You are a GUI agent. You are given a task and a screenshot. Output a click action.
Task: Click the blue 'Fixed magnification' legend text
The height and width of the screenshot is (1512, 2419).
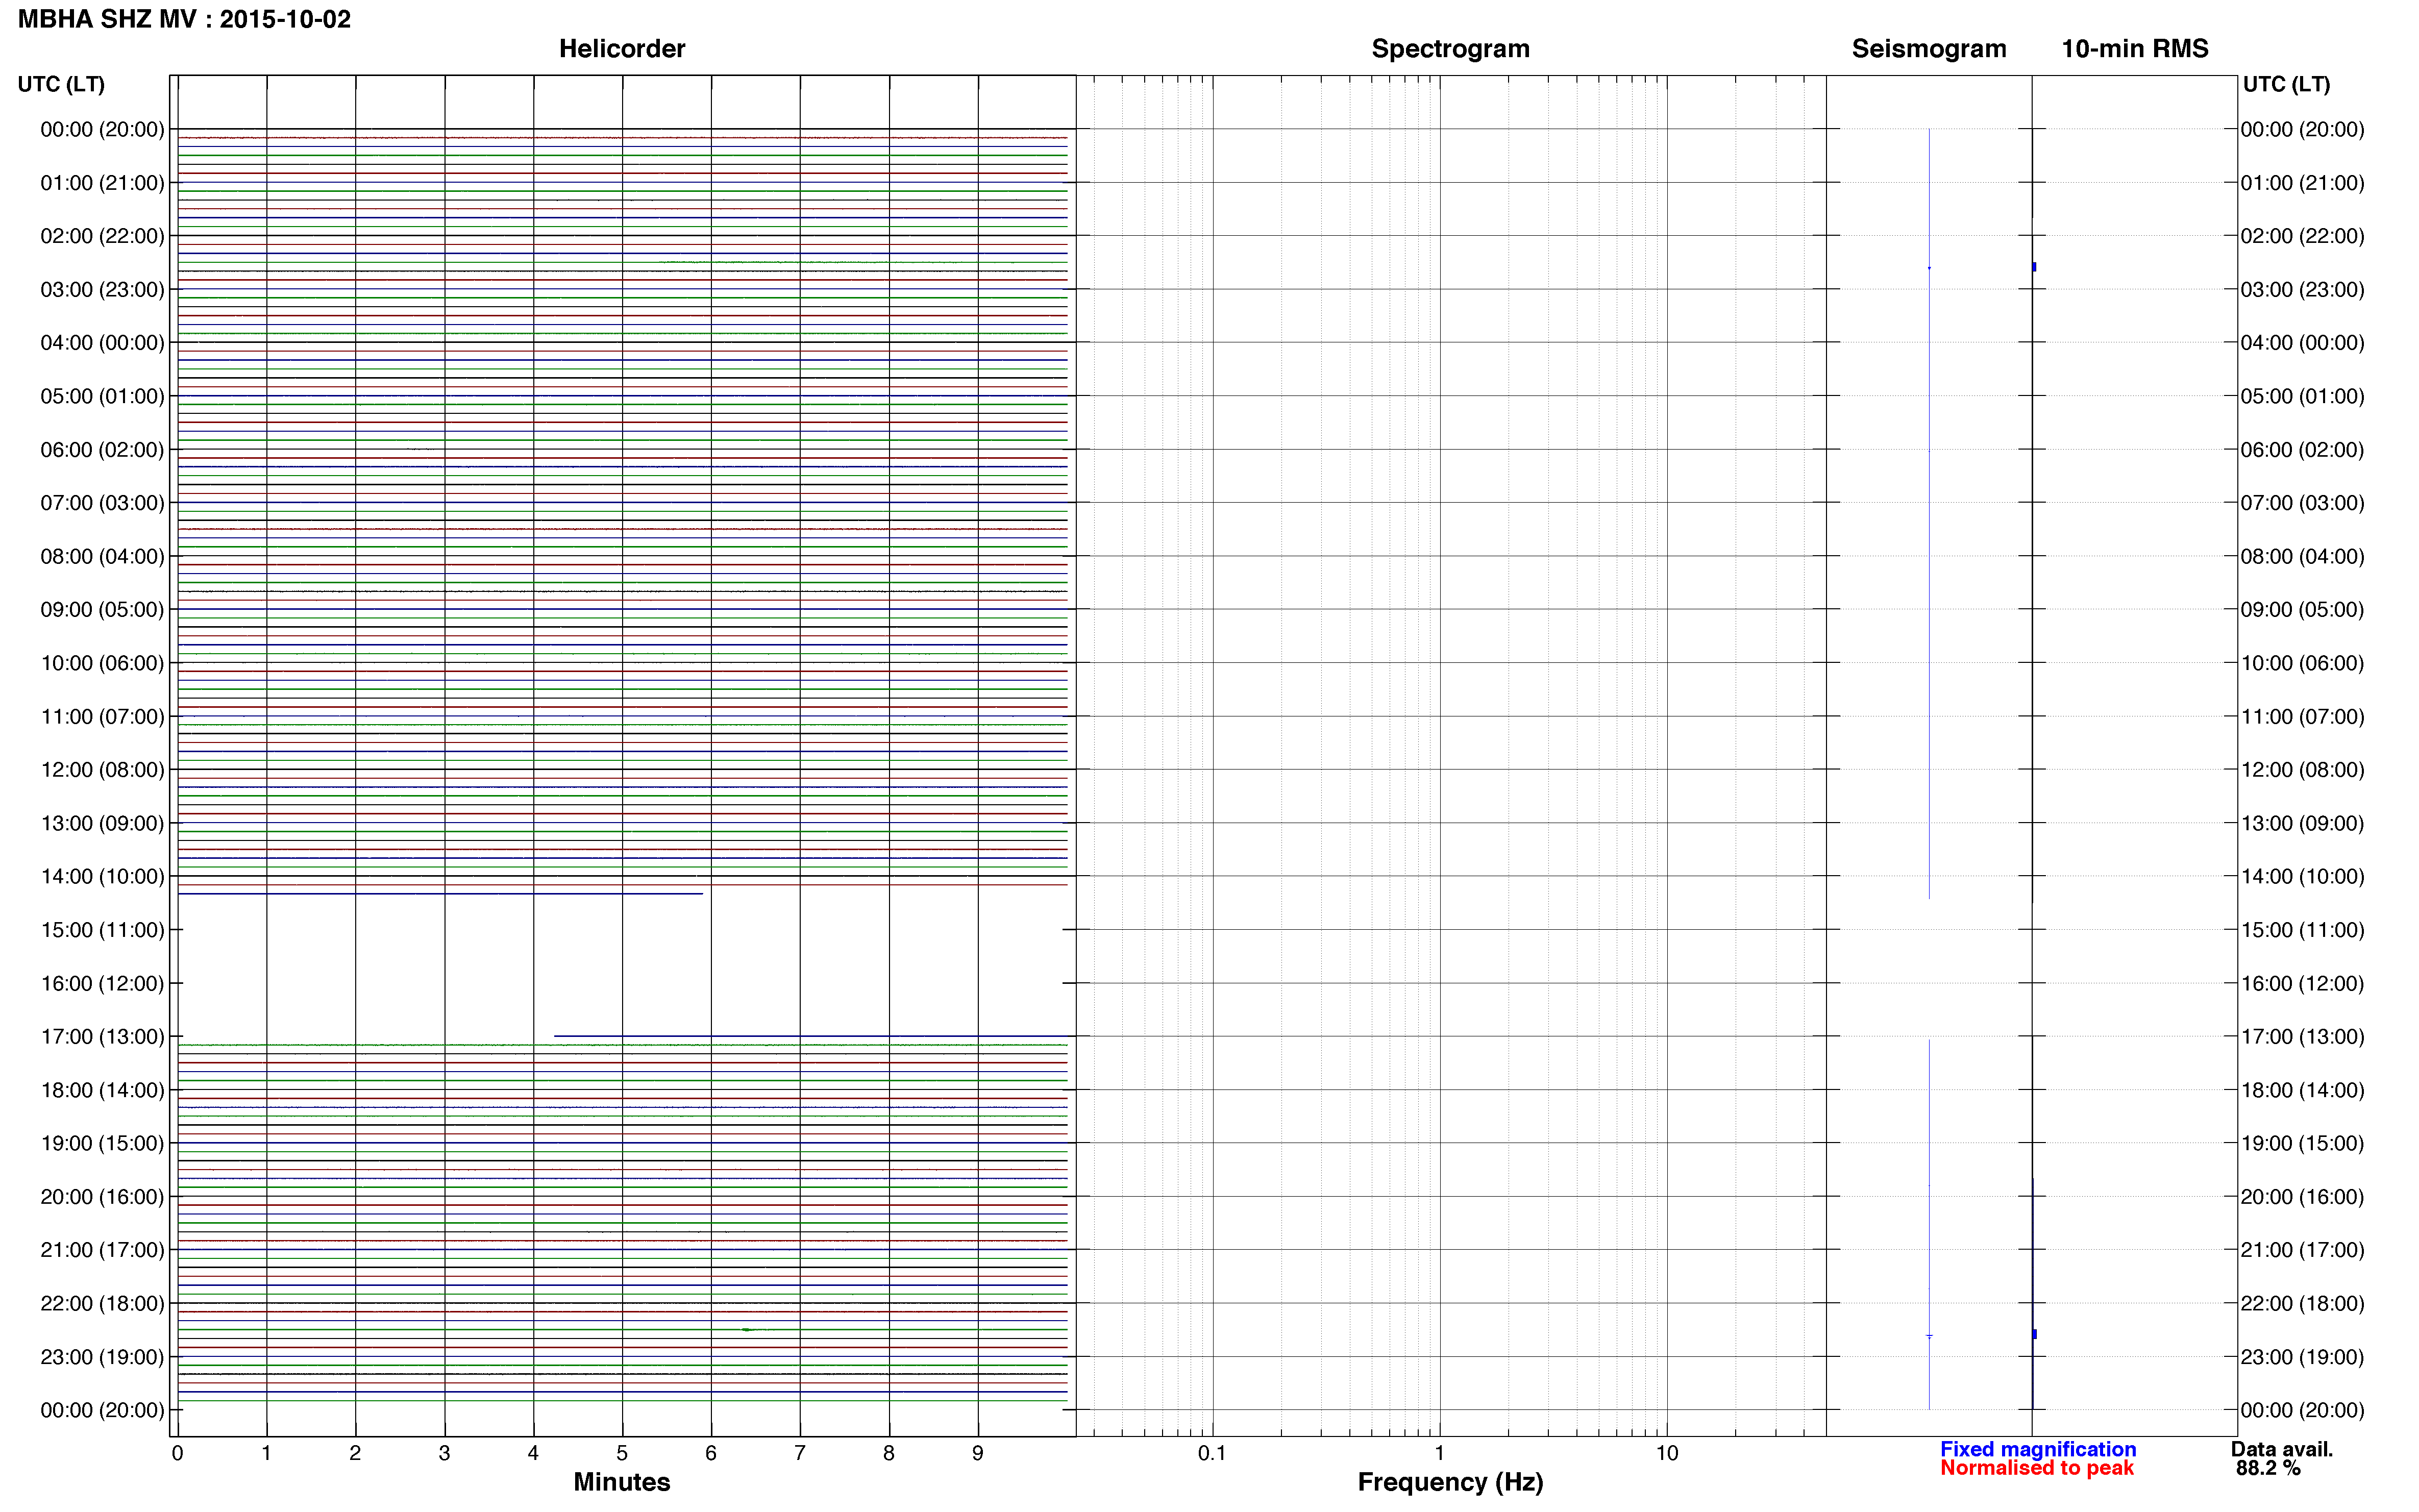(x=2038, y=1449)
